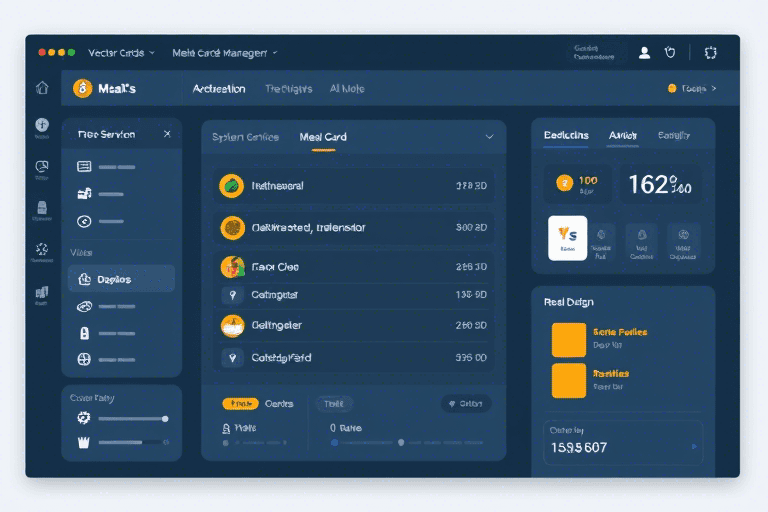Click the globe icon in the left panel list
Image resolution: width=768 pixels, height=512 pixels.
[84, 359]
